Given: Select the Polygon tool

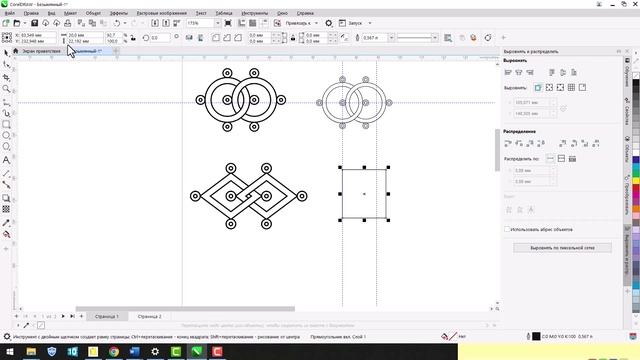Looking at the screenshot, I should [x=6, y=147].
